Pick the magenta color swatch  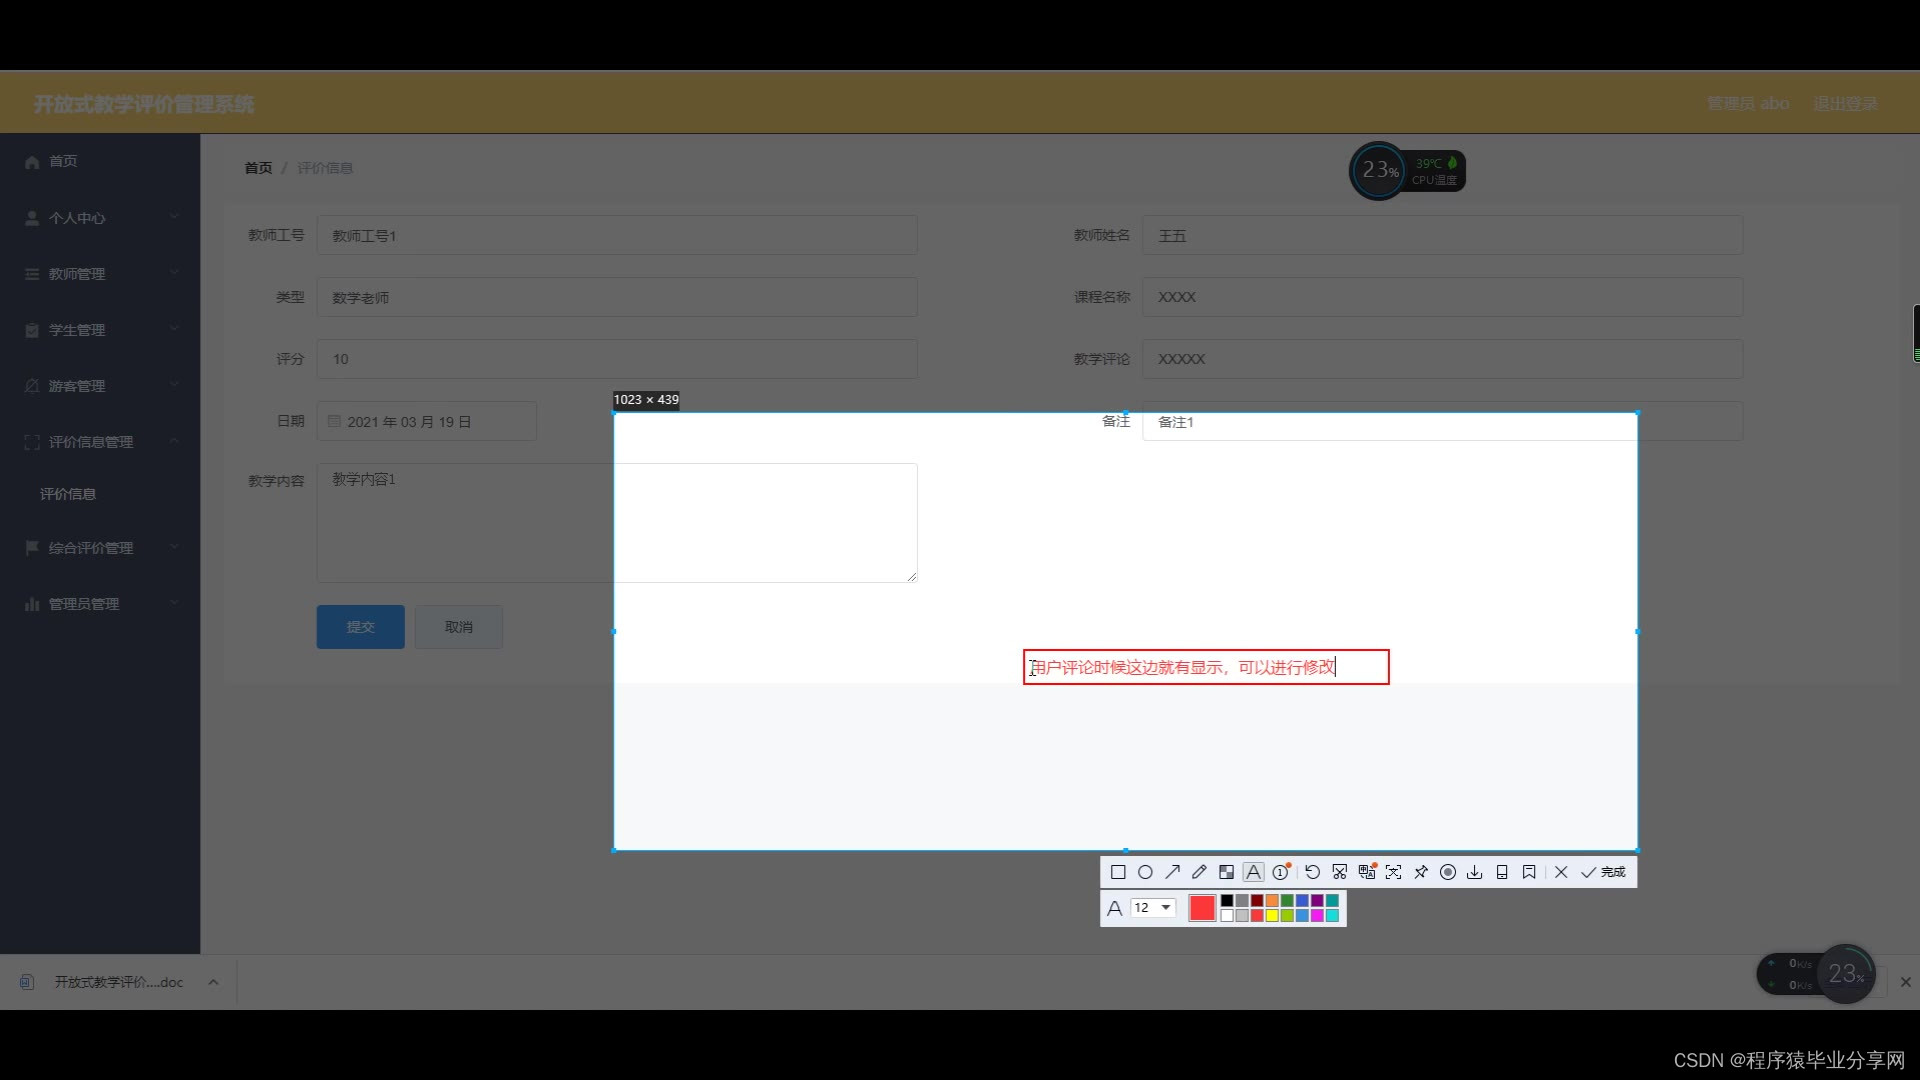pos(1317,916)
